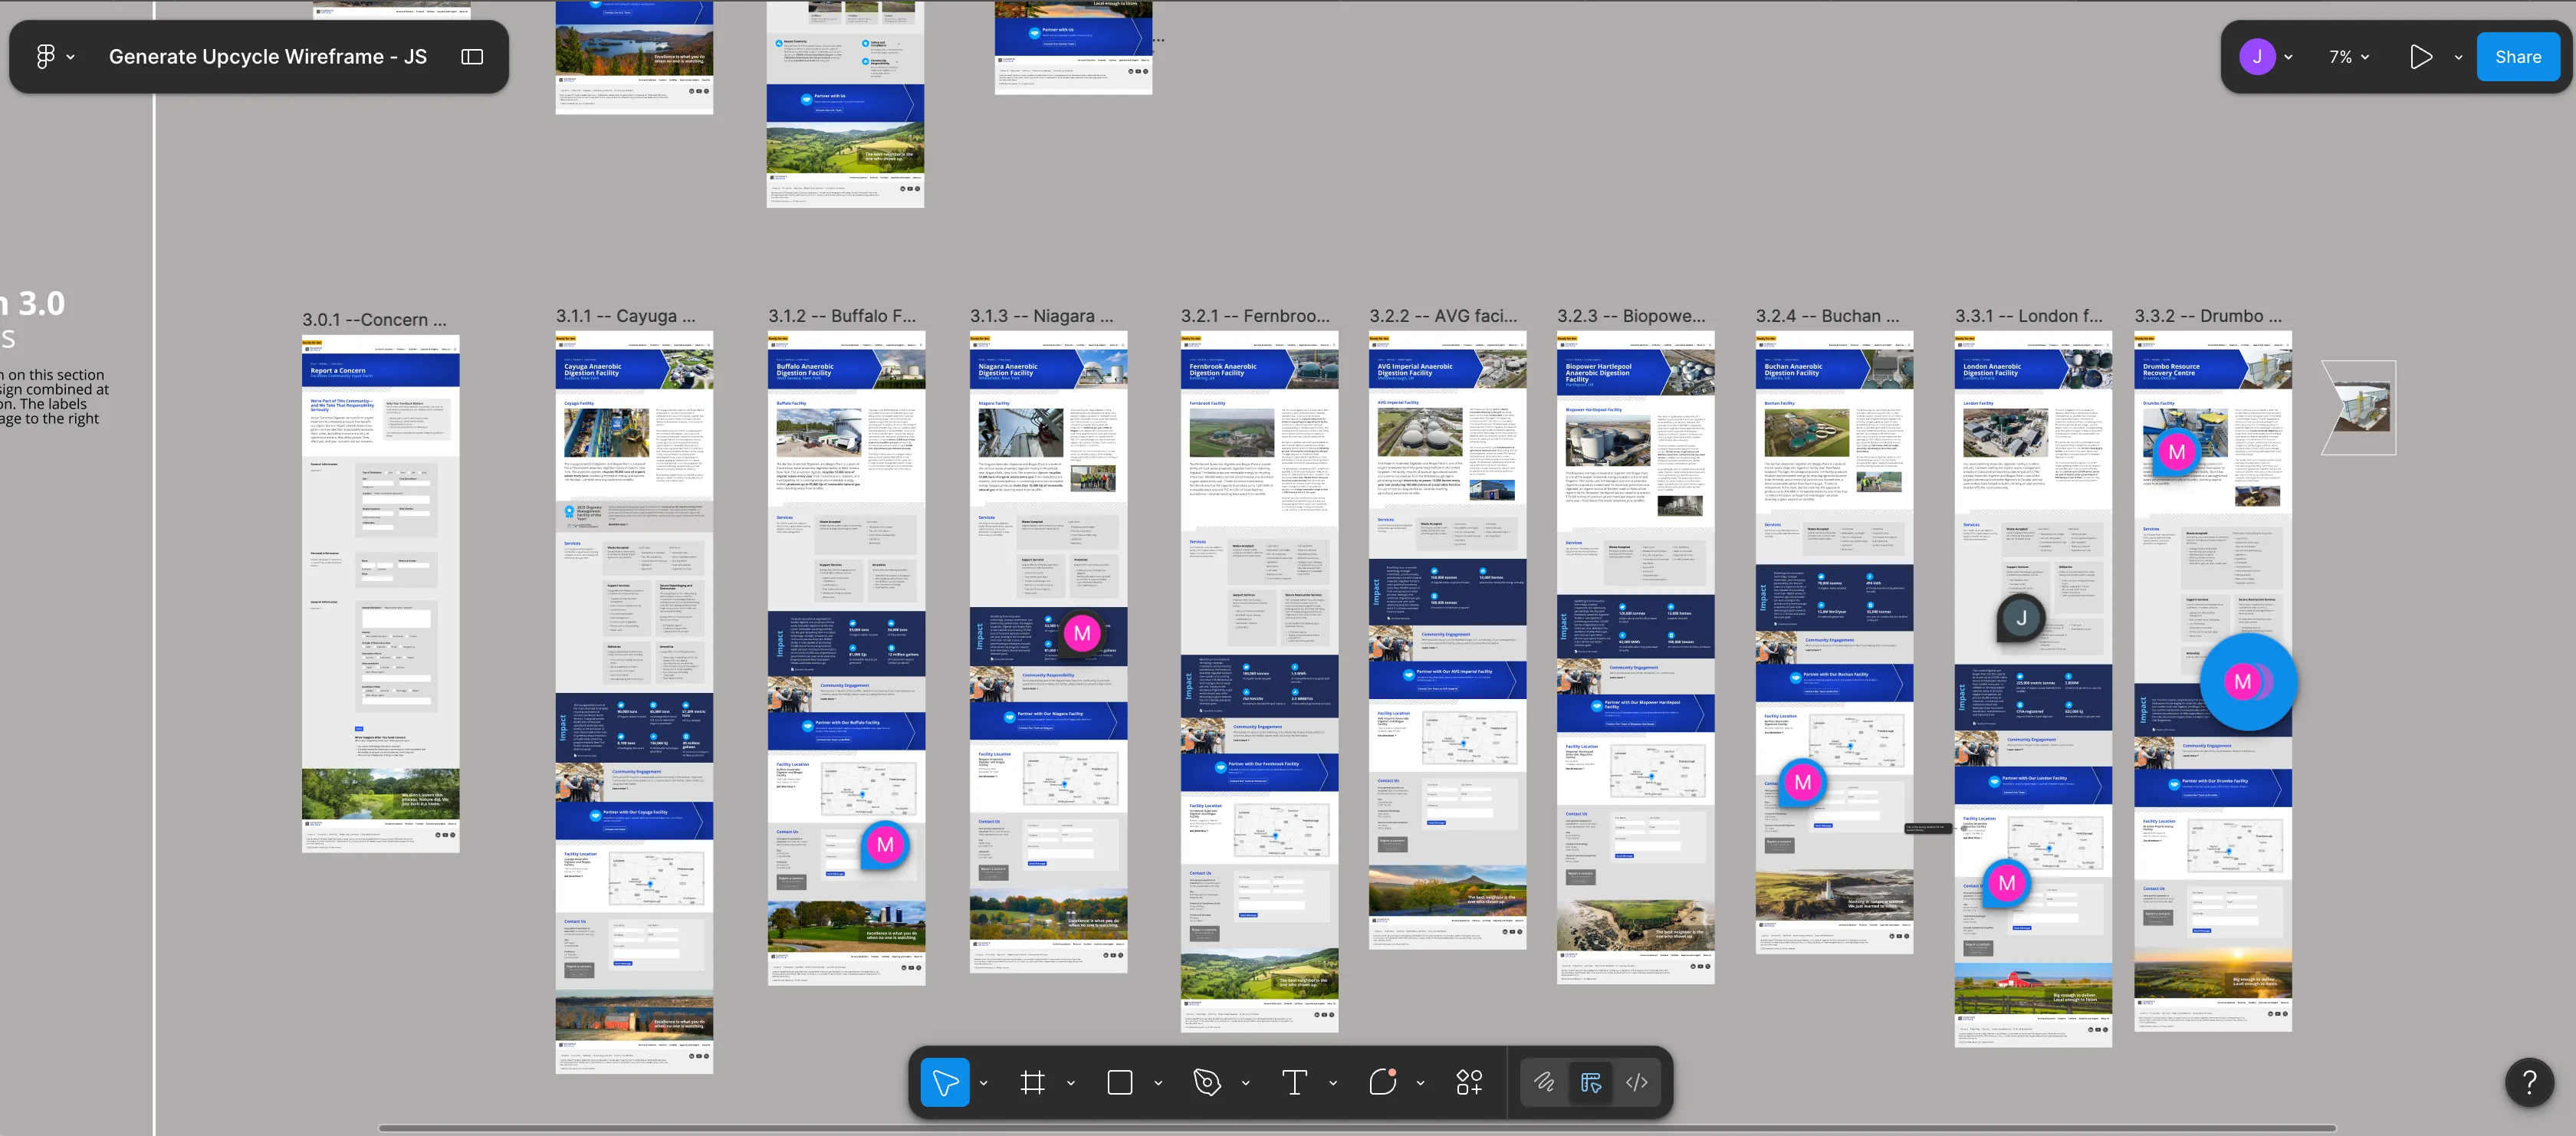2576x1136 pixels.
Task: Expand the Text tool options arrow
Action: 1332,1083
